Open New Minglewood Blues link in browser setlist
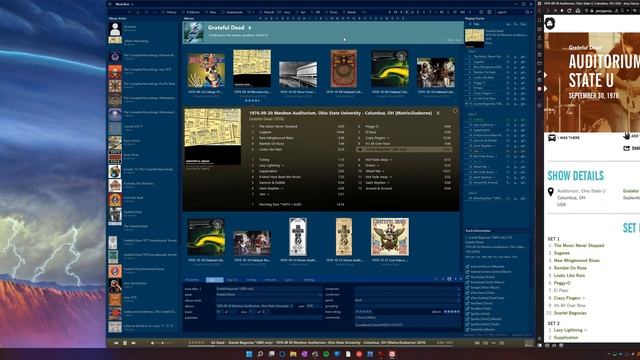640x360 pixels. [x=577, y=260]
